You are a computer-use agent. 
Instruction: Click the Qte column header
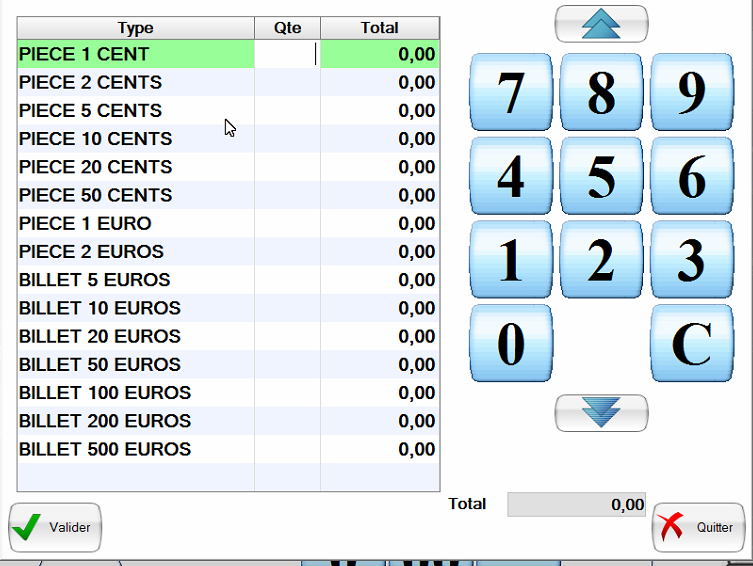coord(287,28)
